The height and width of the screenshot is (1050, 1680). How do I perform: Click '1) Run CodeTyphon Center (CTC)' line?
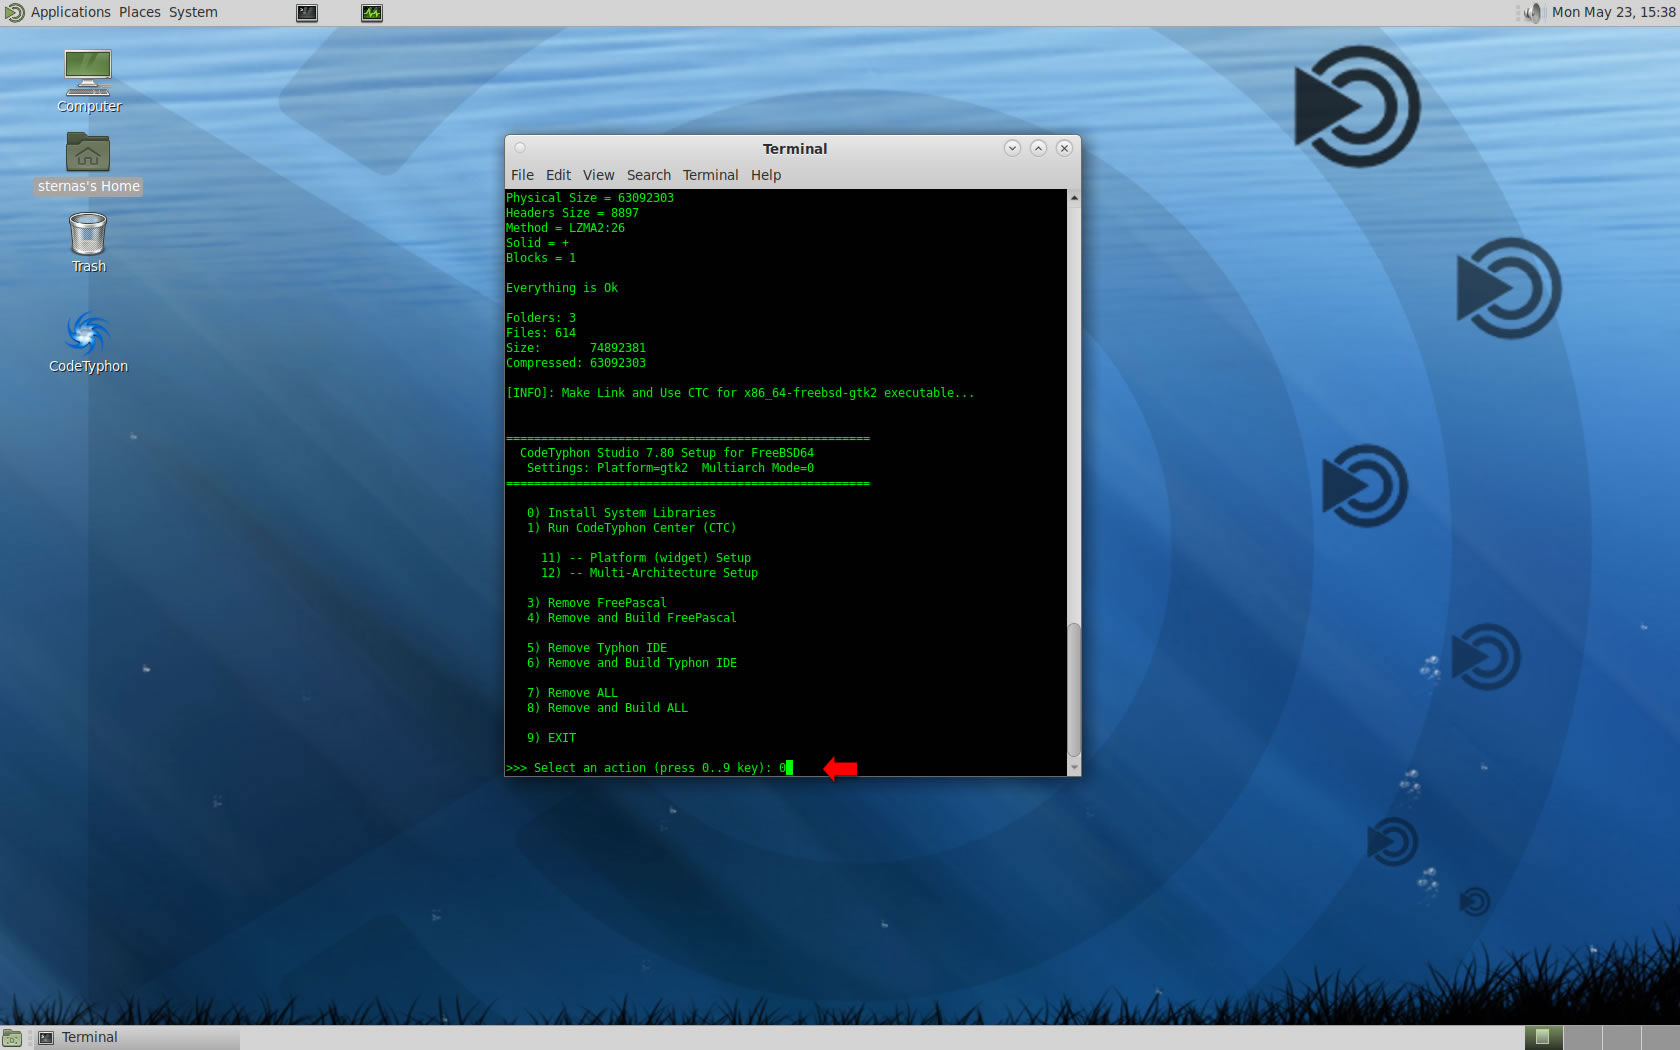(x=631, y=528)
